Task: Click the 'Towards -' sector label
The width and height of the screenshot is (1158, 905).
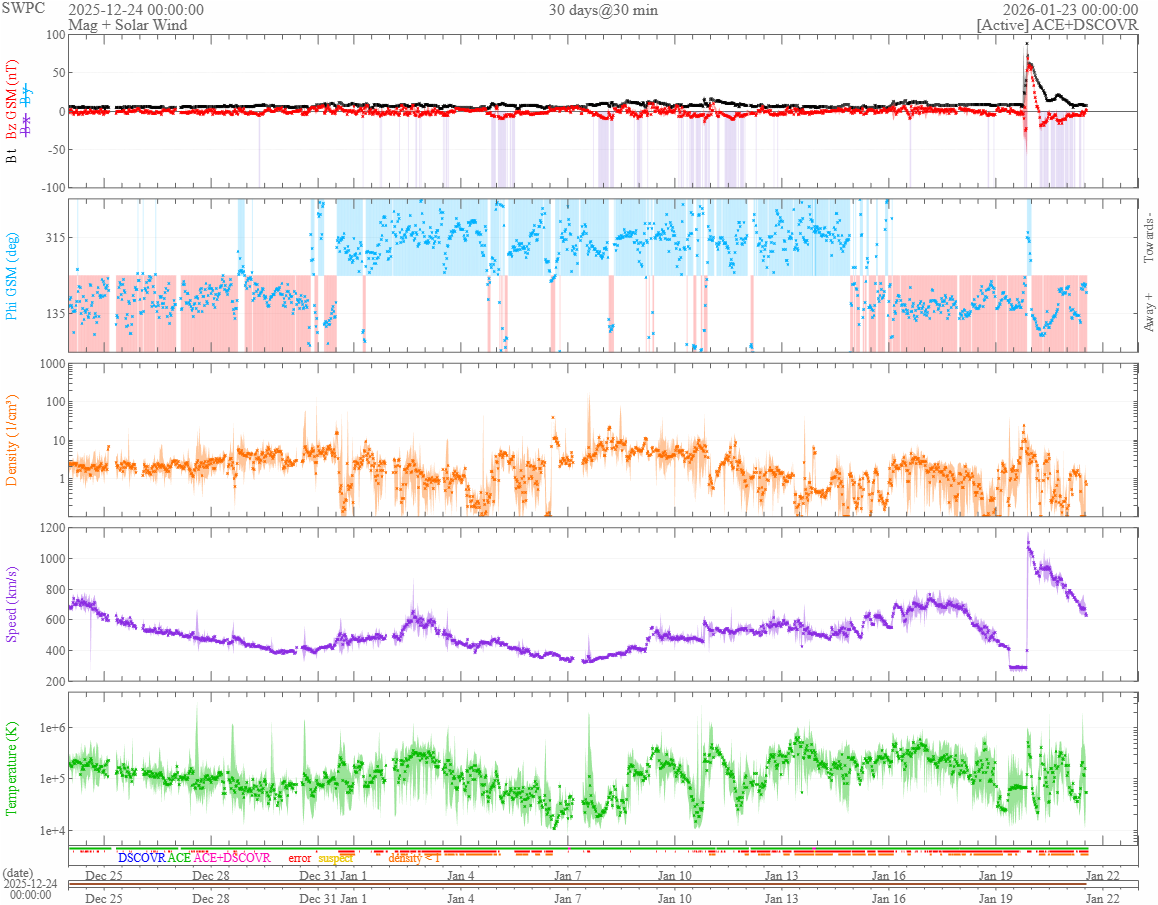Action: pos(1148,239)
